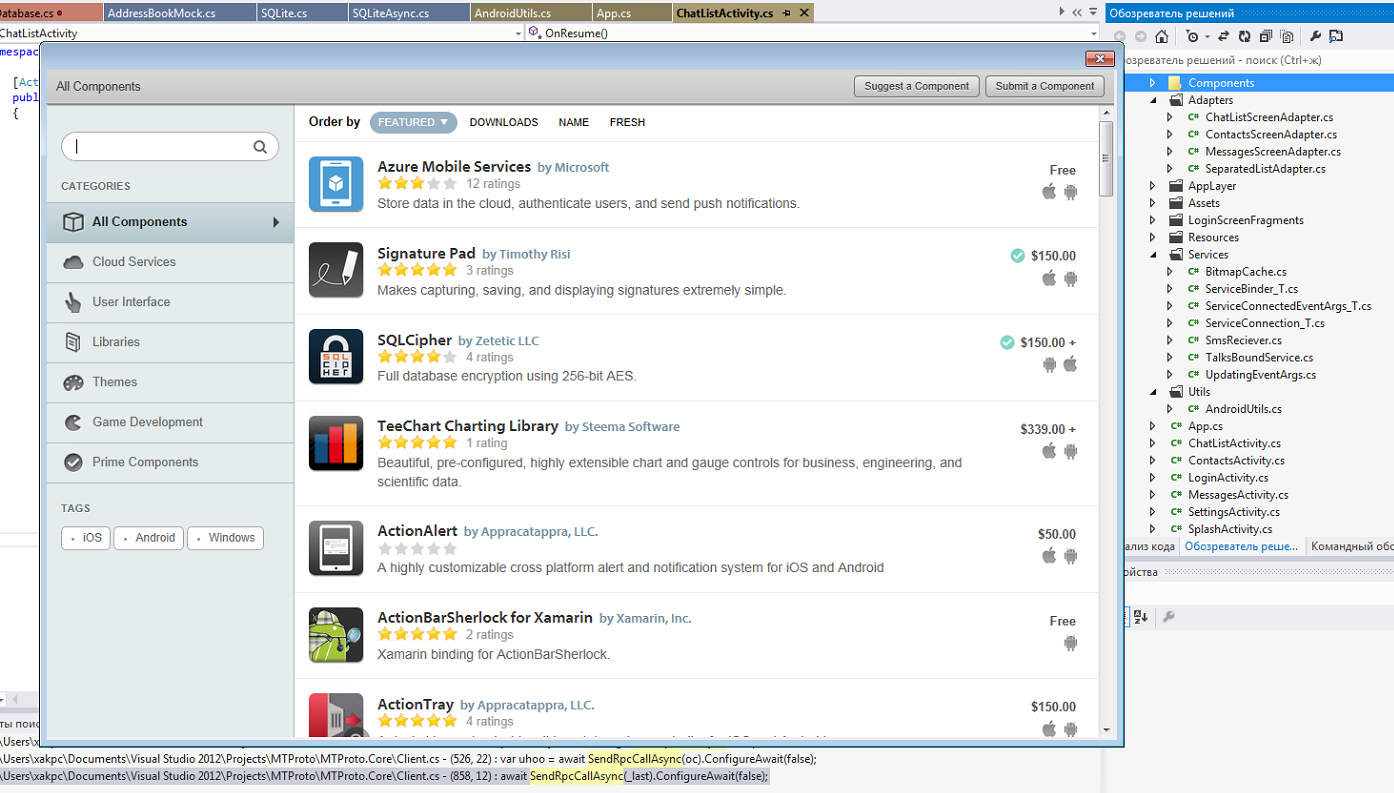This screenshot has width=1394, height=793.
Task: Sort components by FRESH
Action: click(627, 122)
